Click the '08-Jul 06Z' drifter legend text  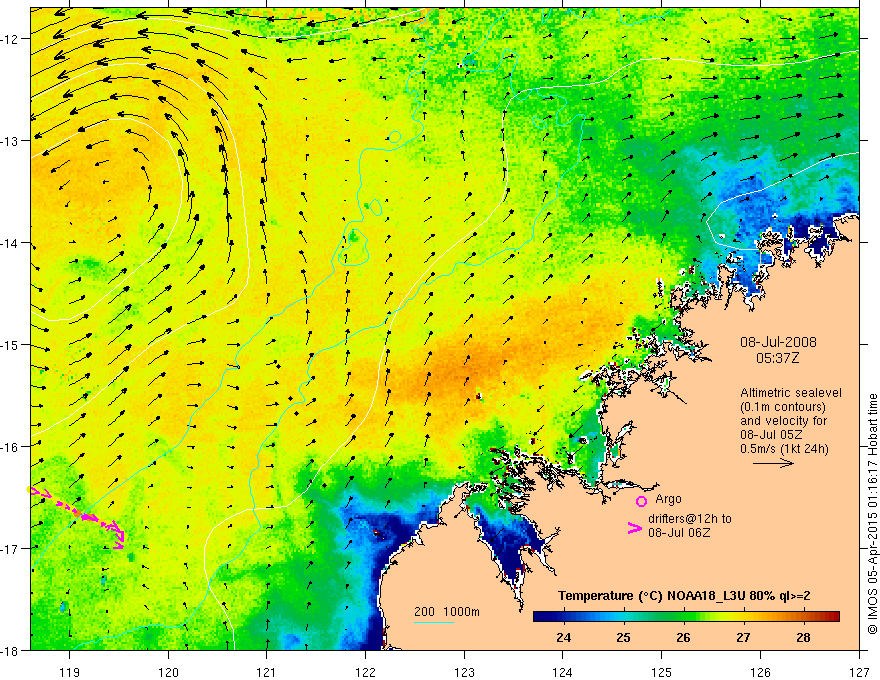coord(679,532)
